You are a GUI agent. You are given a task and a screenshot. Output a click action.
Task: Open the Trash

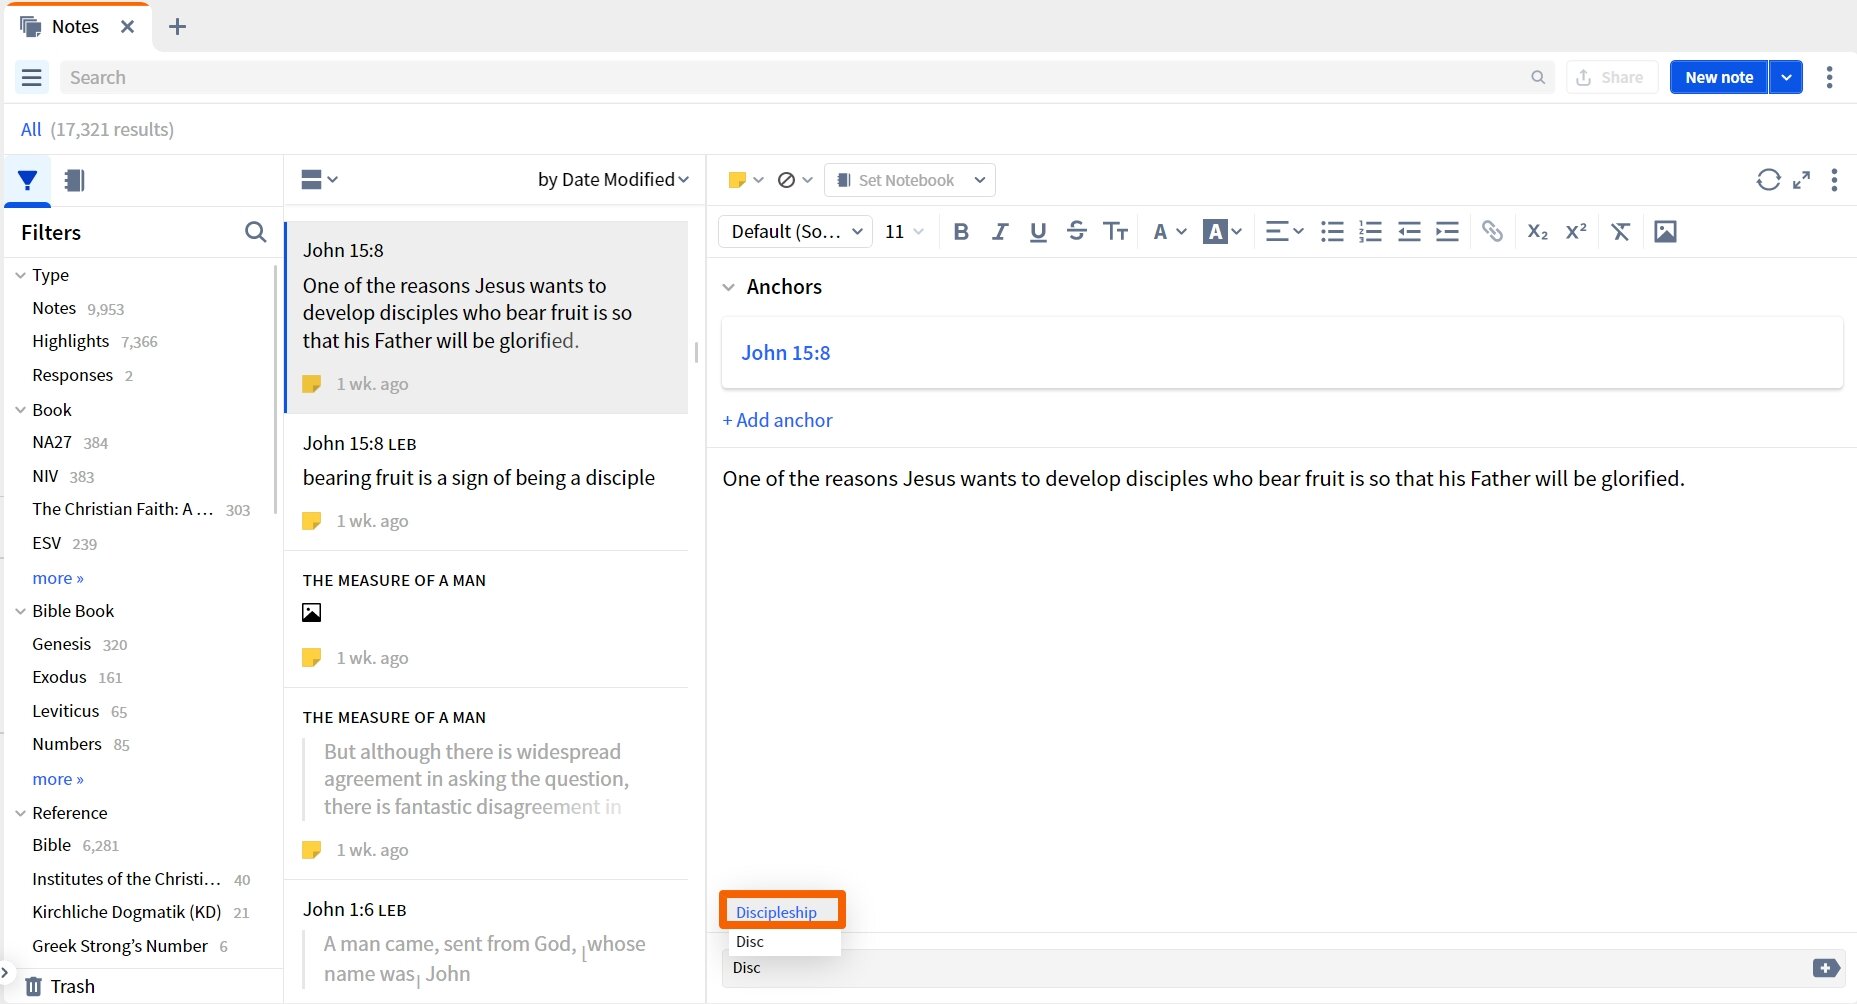(60, 986)
